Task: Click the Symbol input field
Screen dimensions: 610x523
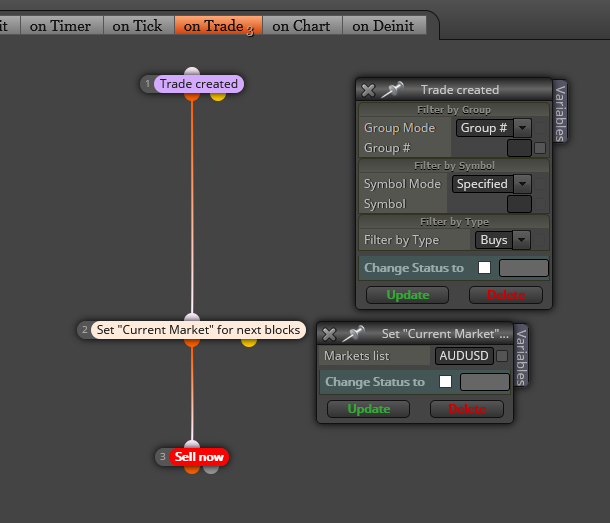Action: tap(519, 204)
